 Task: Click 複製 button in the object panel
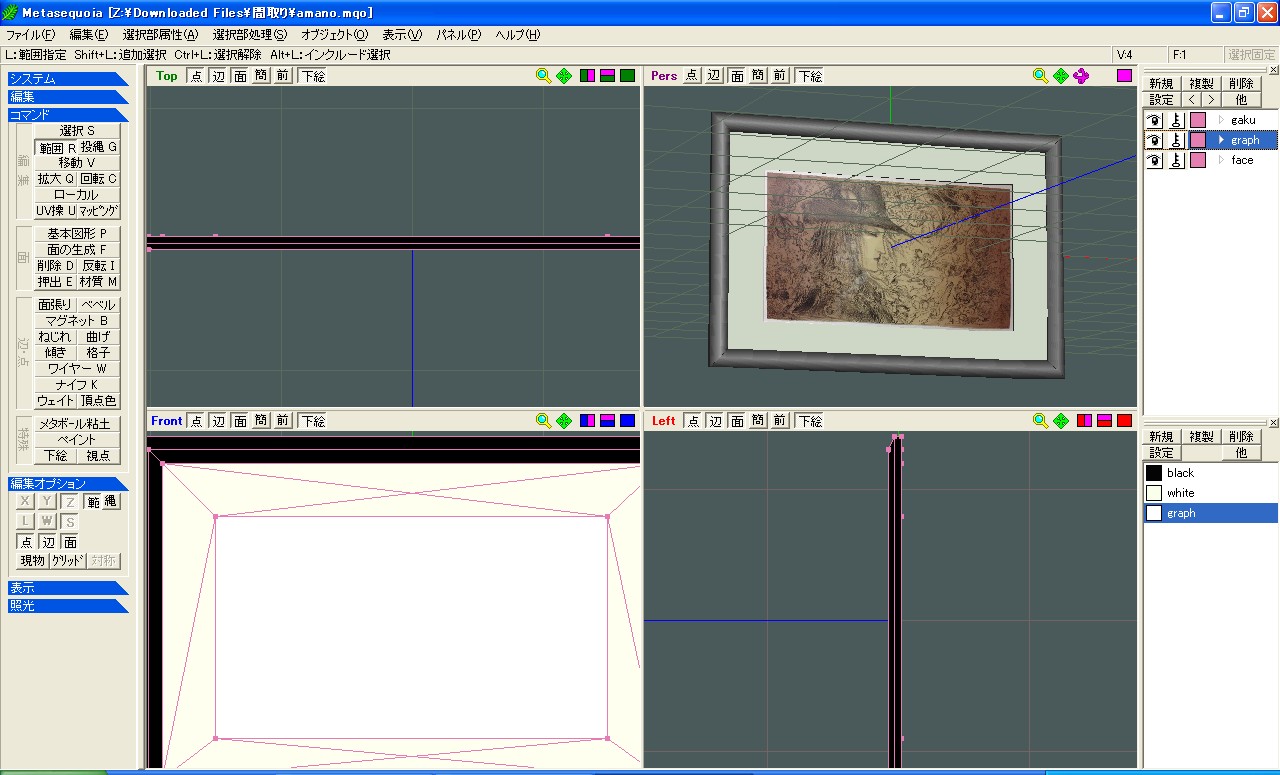point(1201,84)
